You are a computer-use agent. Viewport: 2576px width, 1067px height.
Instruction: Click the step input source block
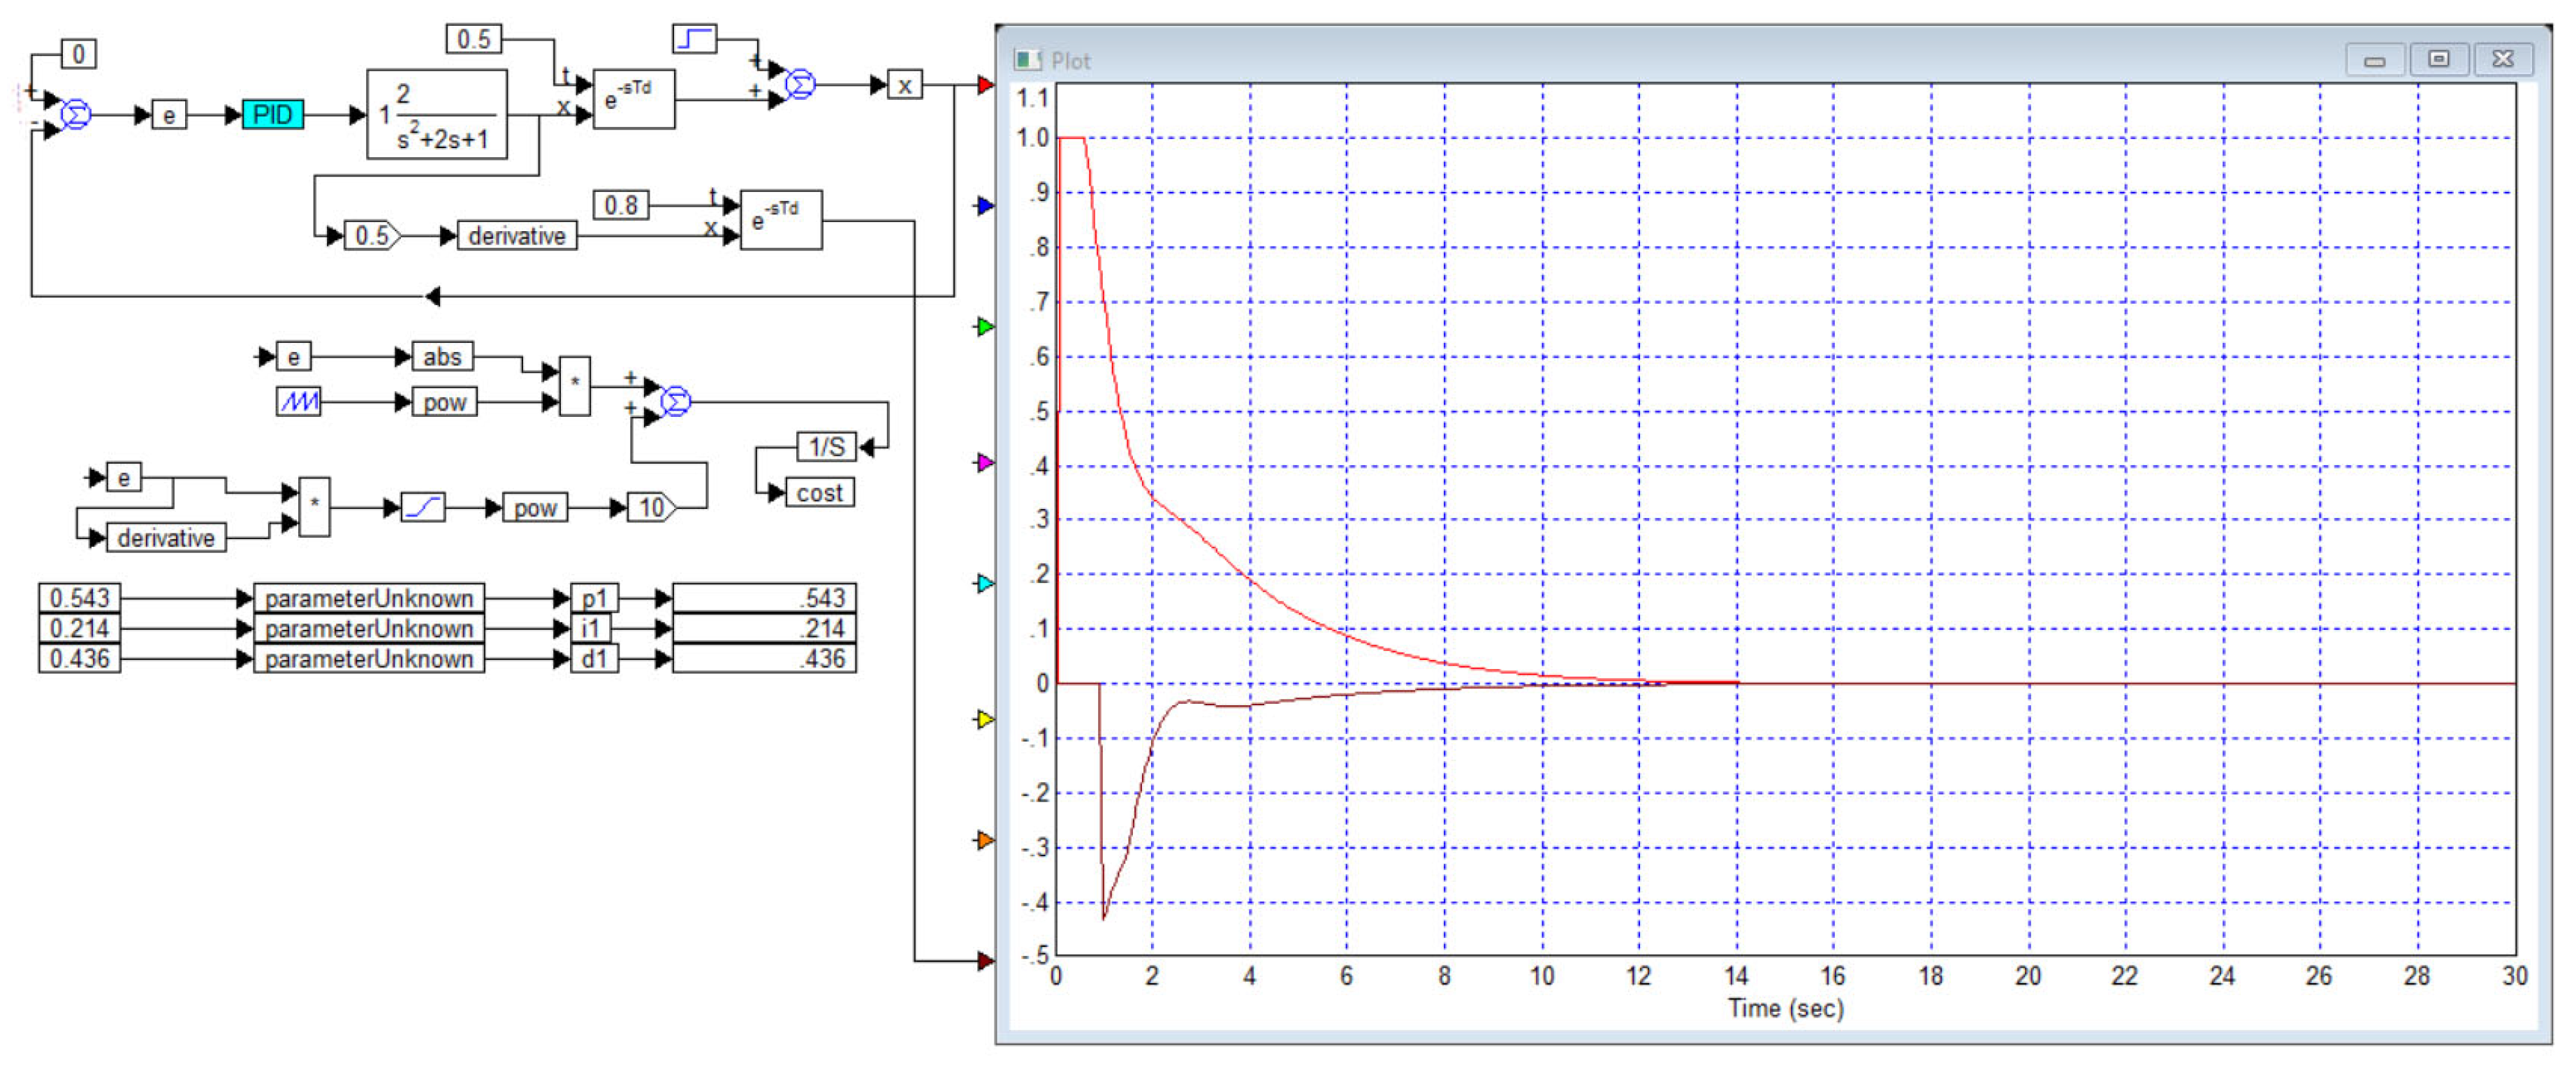[x=695, y=39]
